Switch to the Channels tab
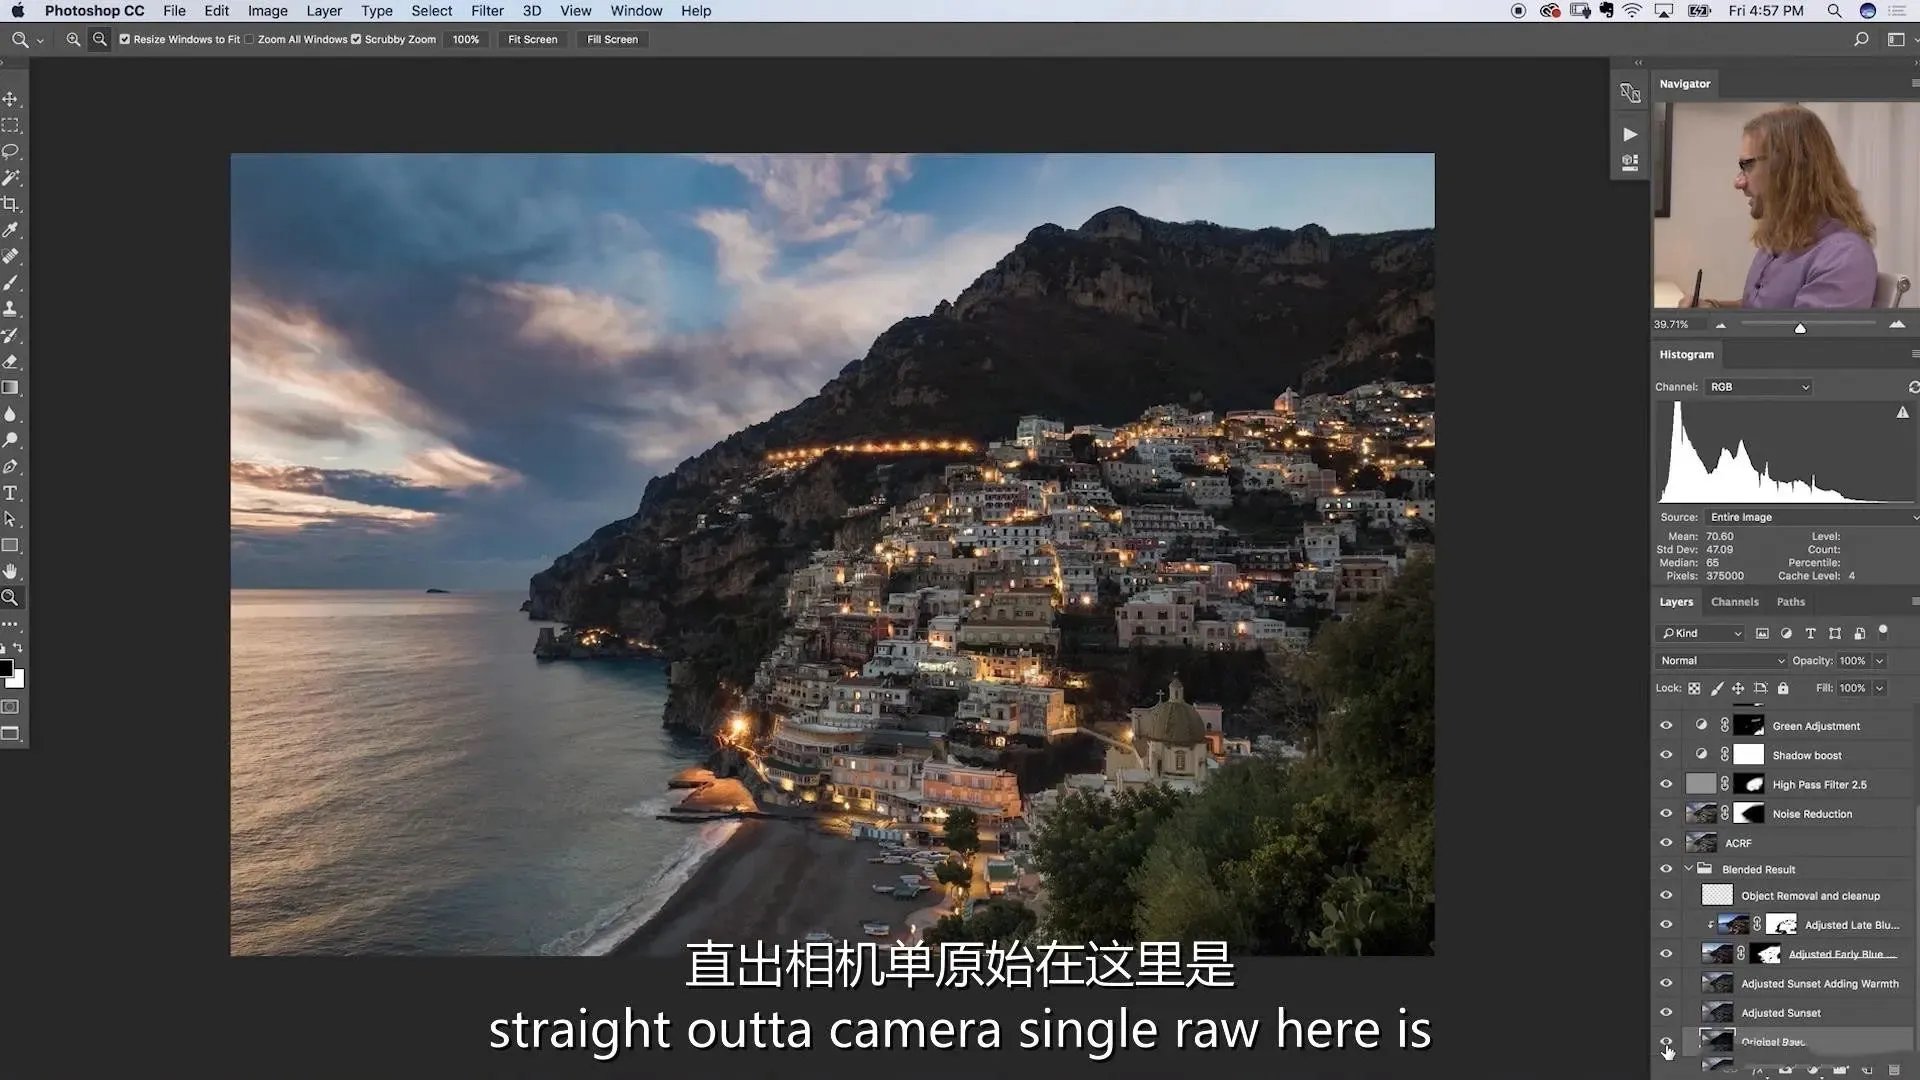The image size is (1920, 1080). pyautogui.click(x=1734, y=602)
